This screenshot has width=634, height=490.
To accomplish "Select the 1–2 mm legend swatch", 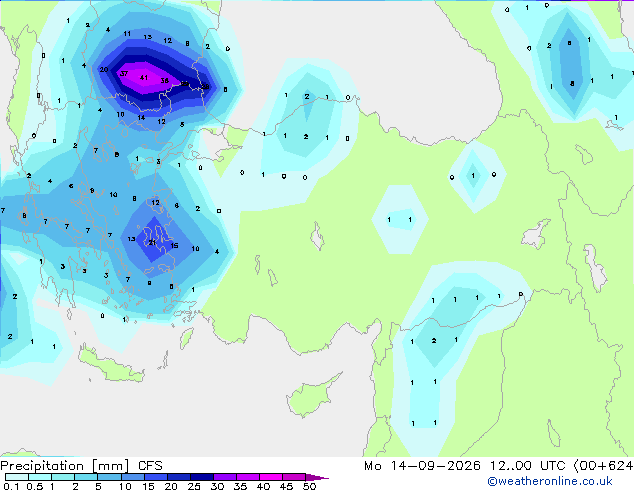I will (63, 477).
